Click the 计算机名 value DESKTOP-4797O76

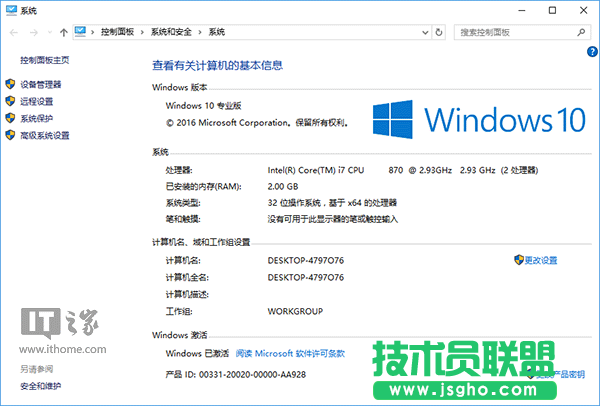pyautogui.click(x=306, y=260)
